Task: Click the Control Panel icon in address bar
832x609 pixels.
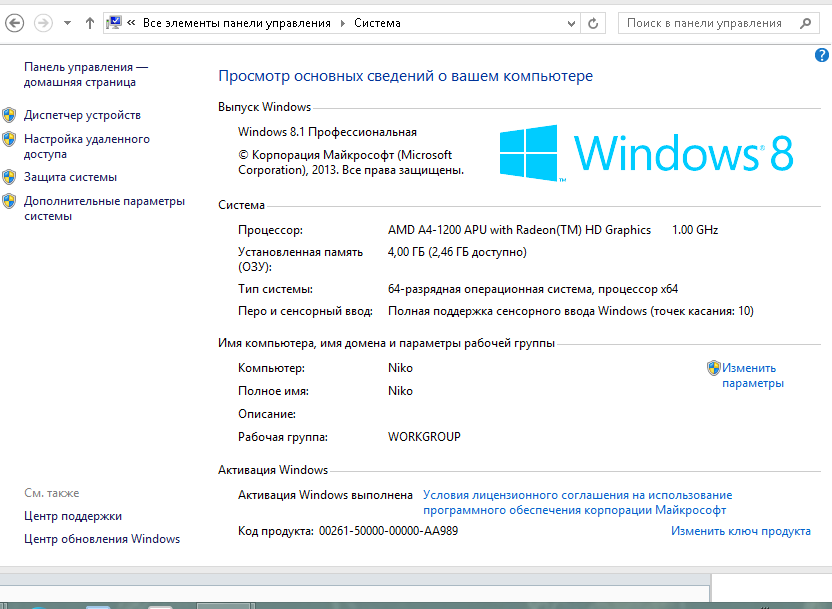Action: point(114,23)
